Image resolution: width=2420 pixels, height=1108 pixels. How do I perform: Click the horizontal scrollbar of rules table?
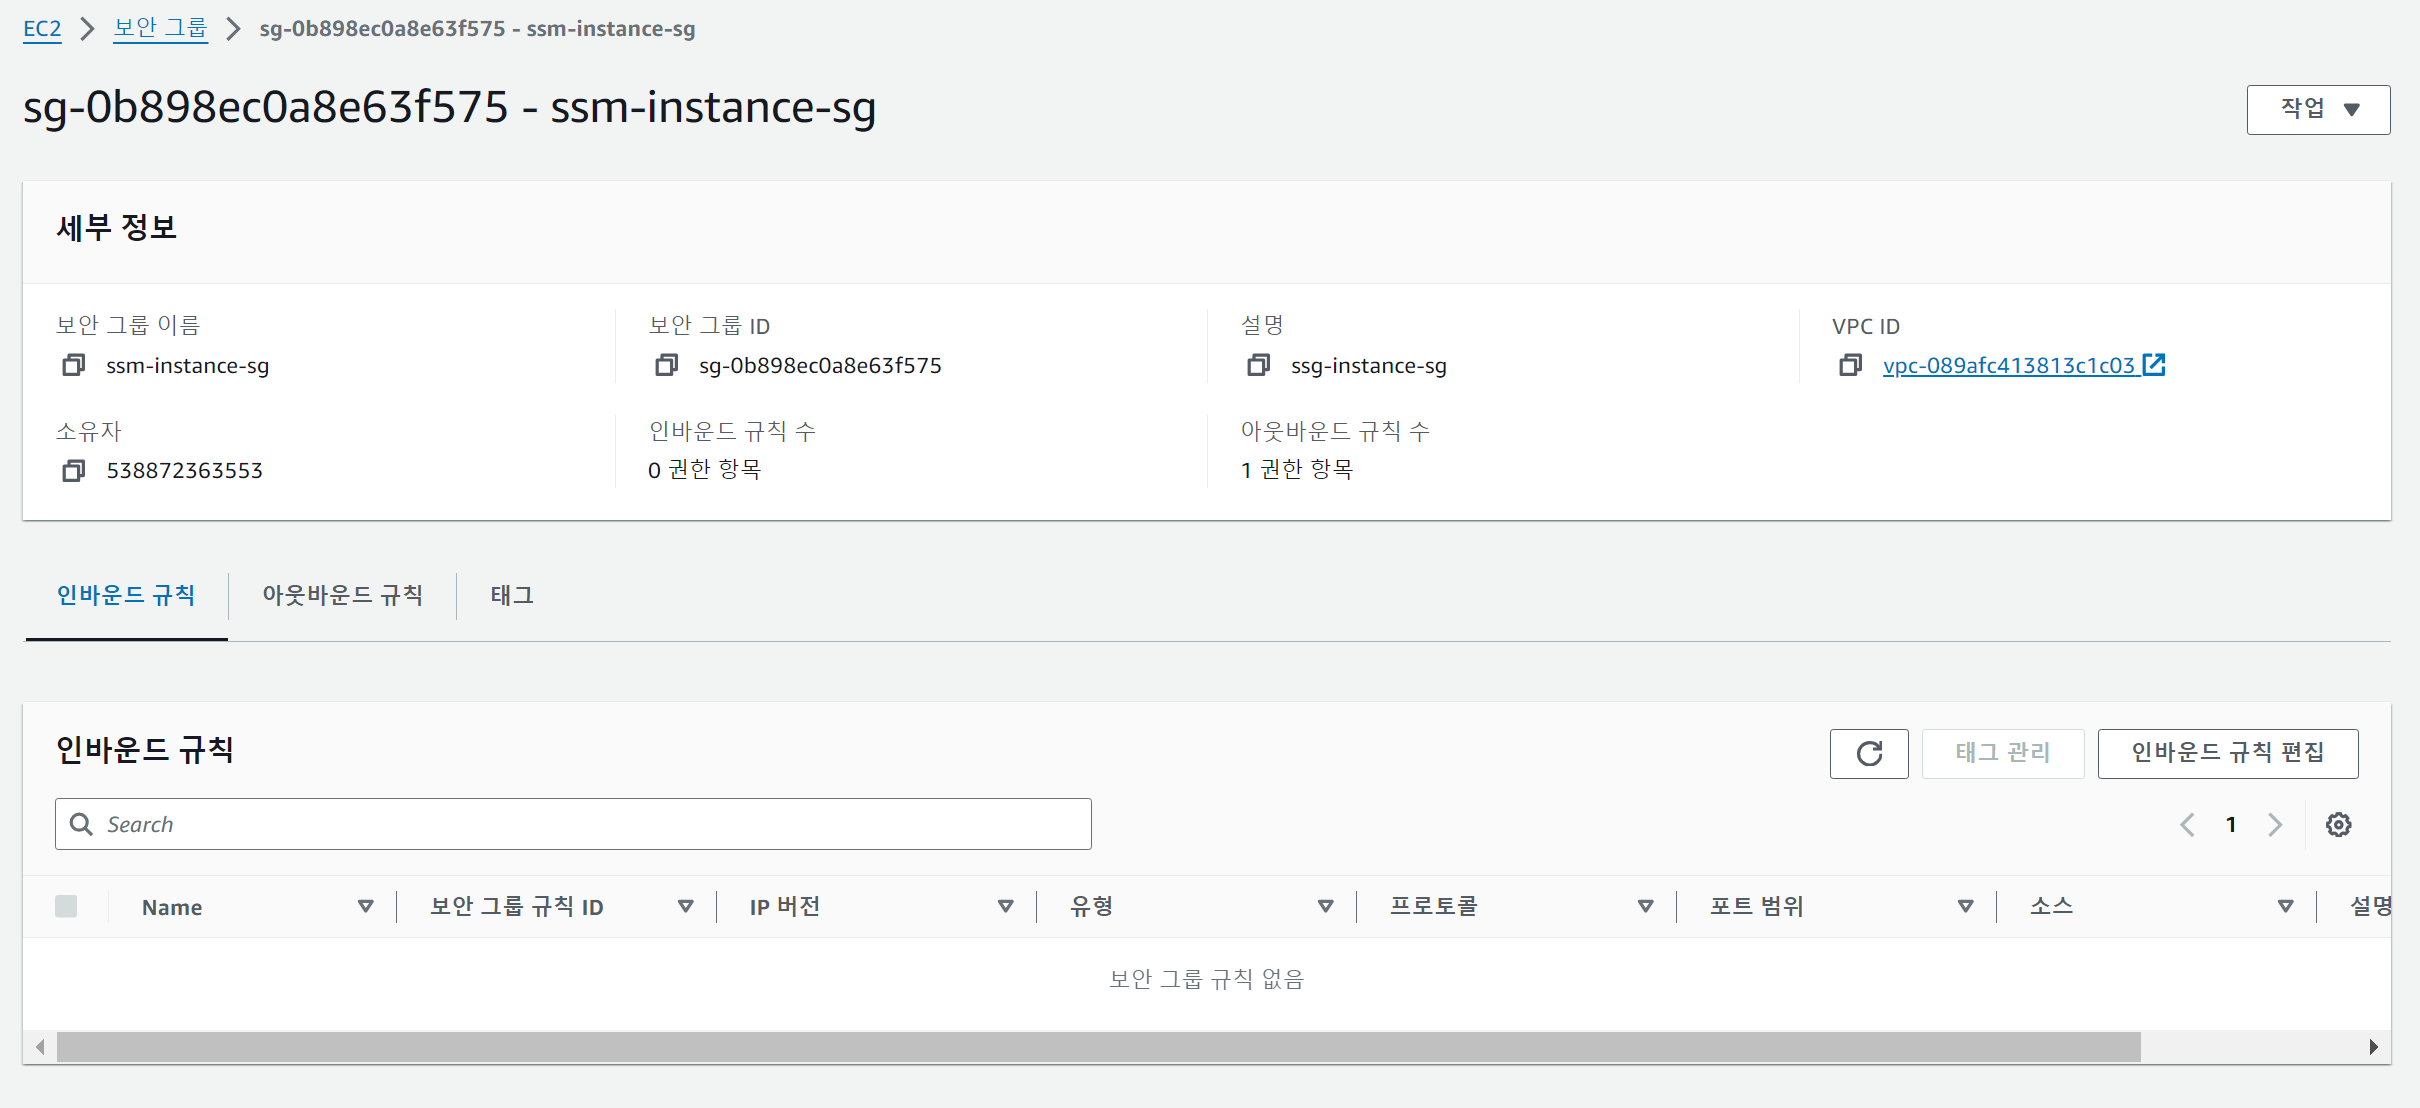coord(1098,1047)
